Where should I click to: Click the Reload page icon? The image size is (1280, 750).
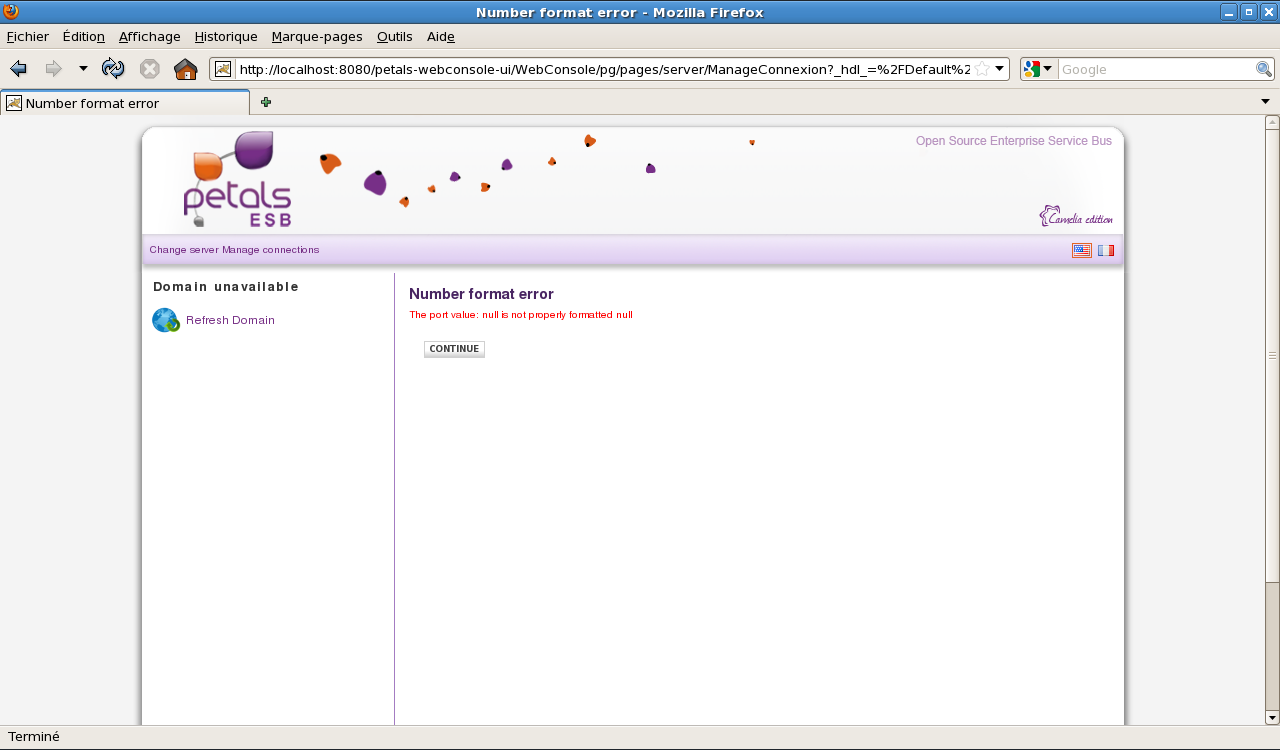pyautogui.click(x=113, y=69)
